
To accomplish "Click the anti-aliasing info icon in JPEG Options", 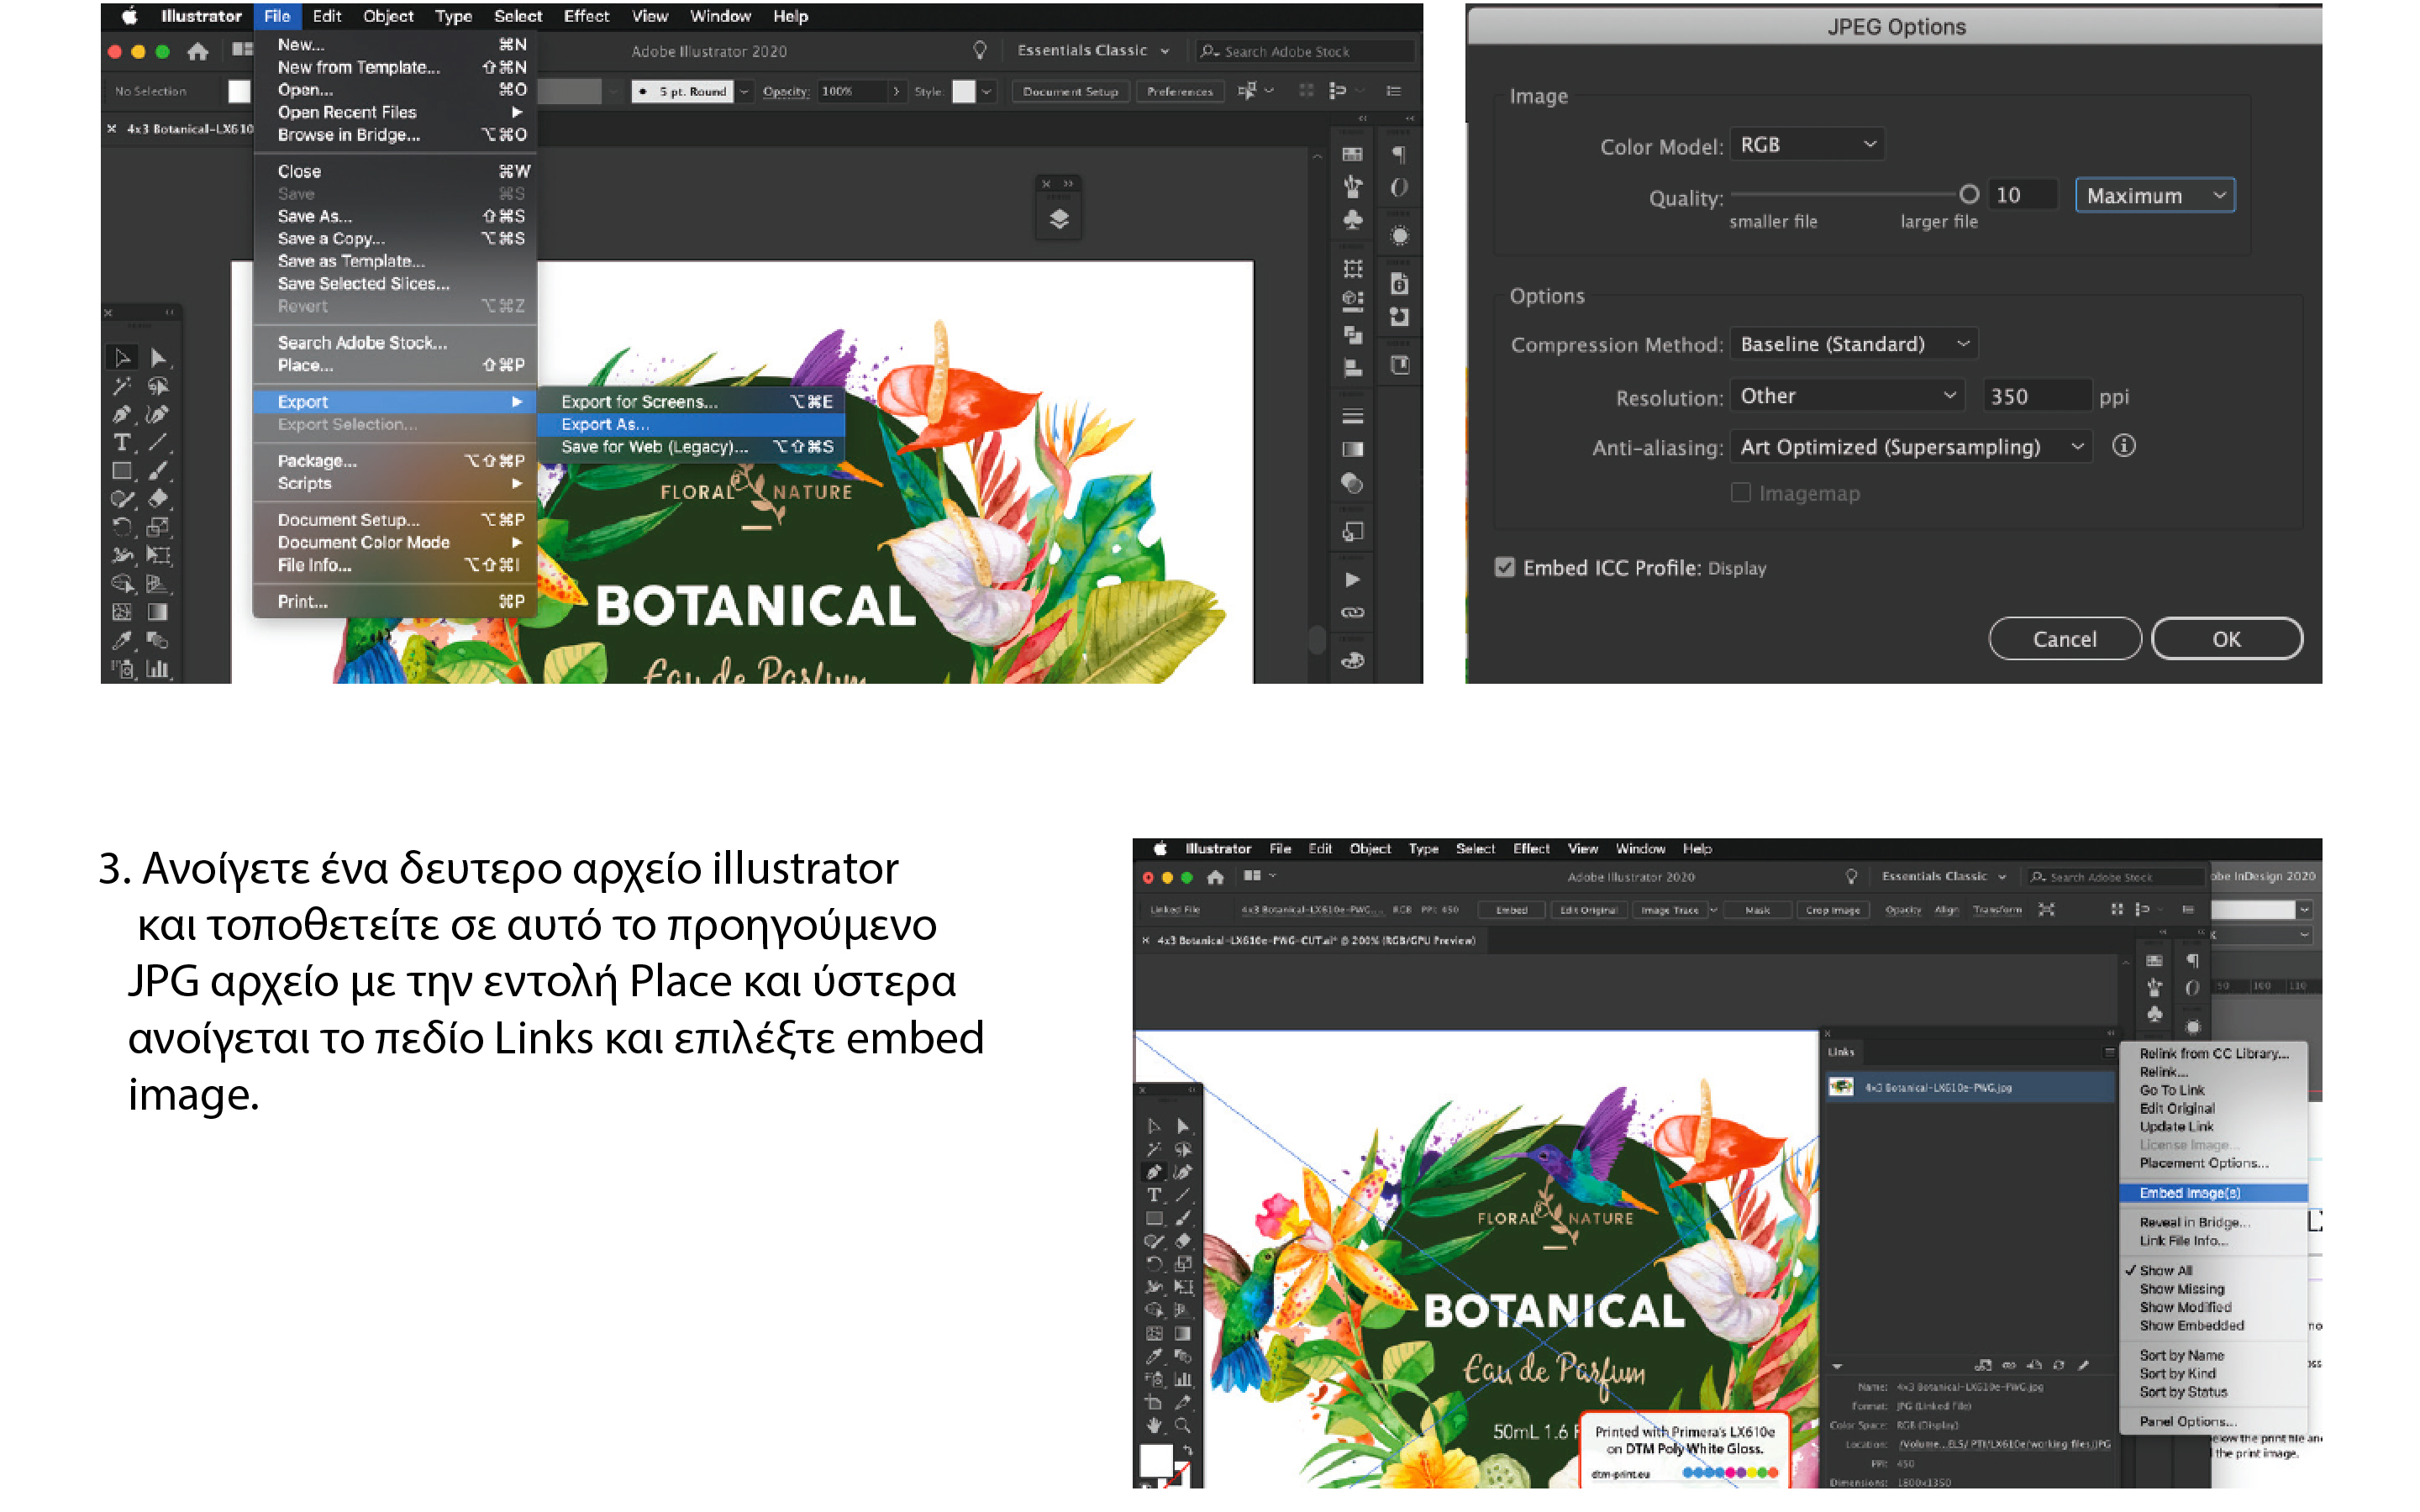I will tap(2124, 446).
